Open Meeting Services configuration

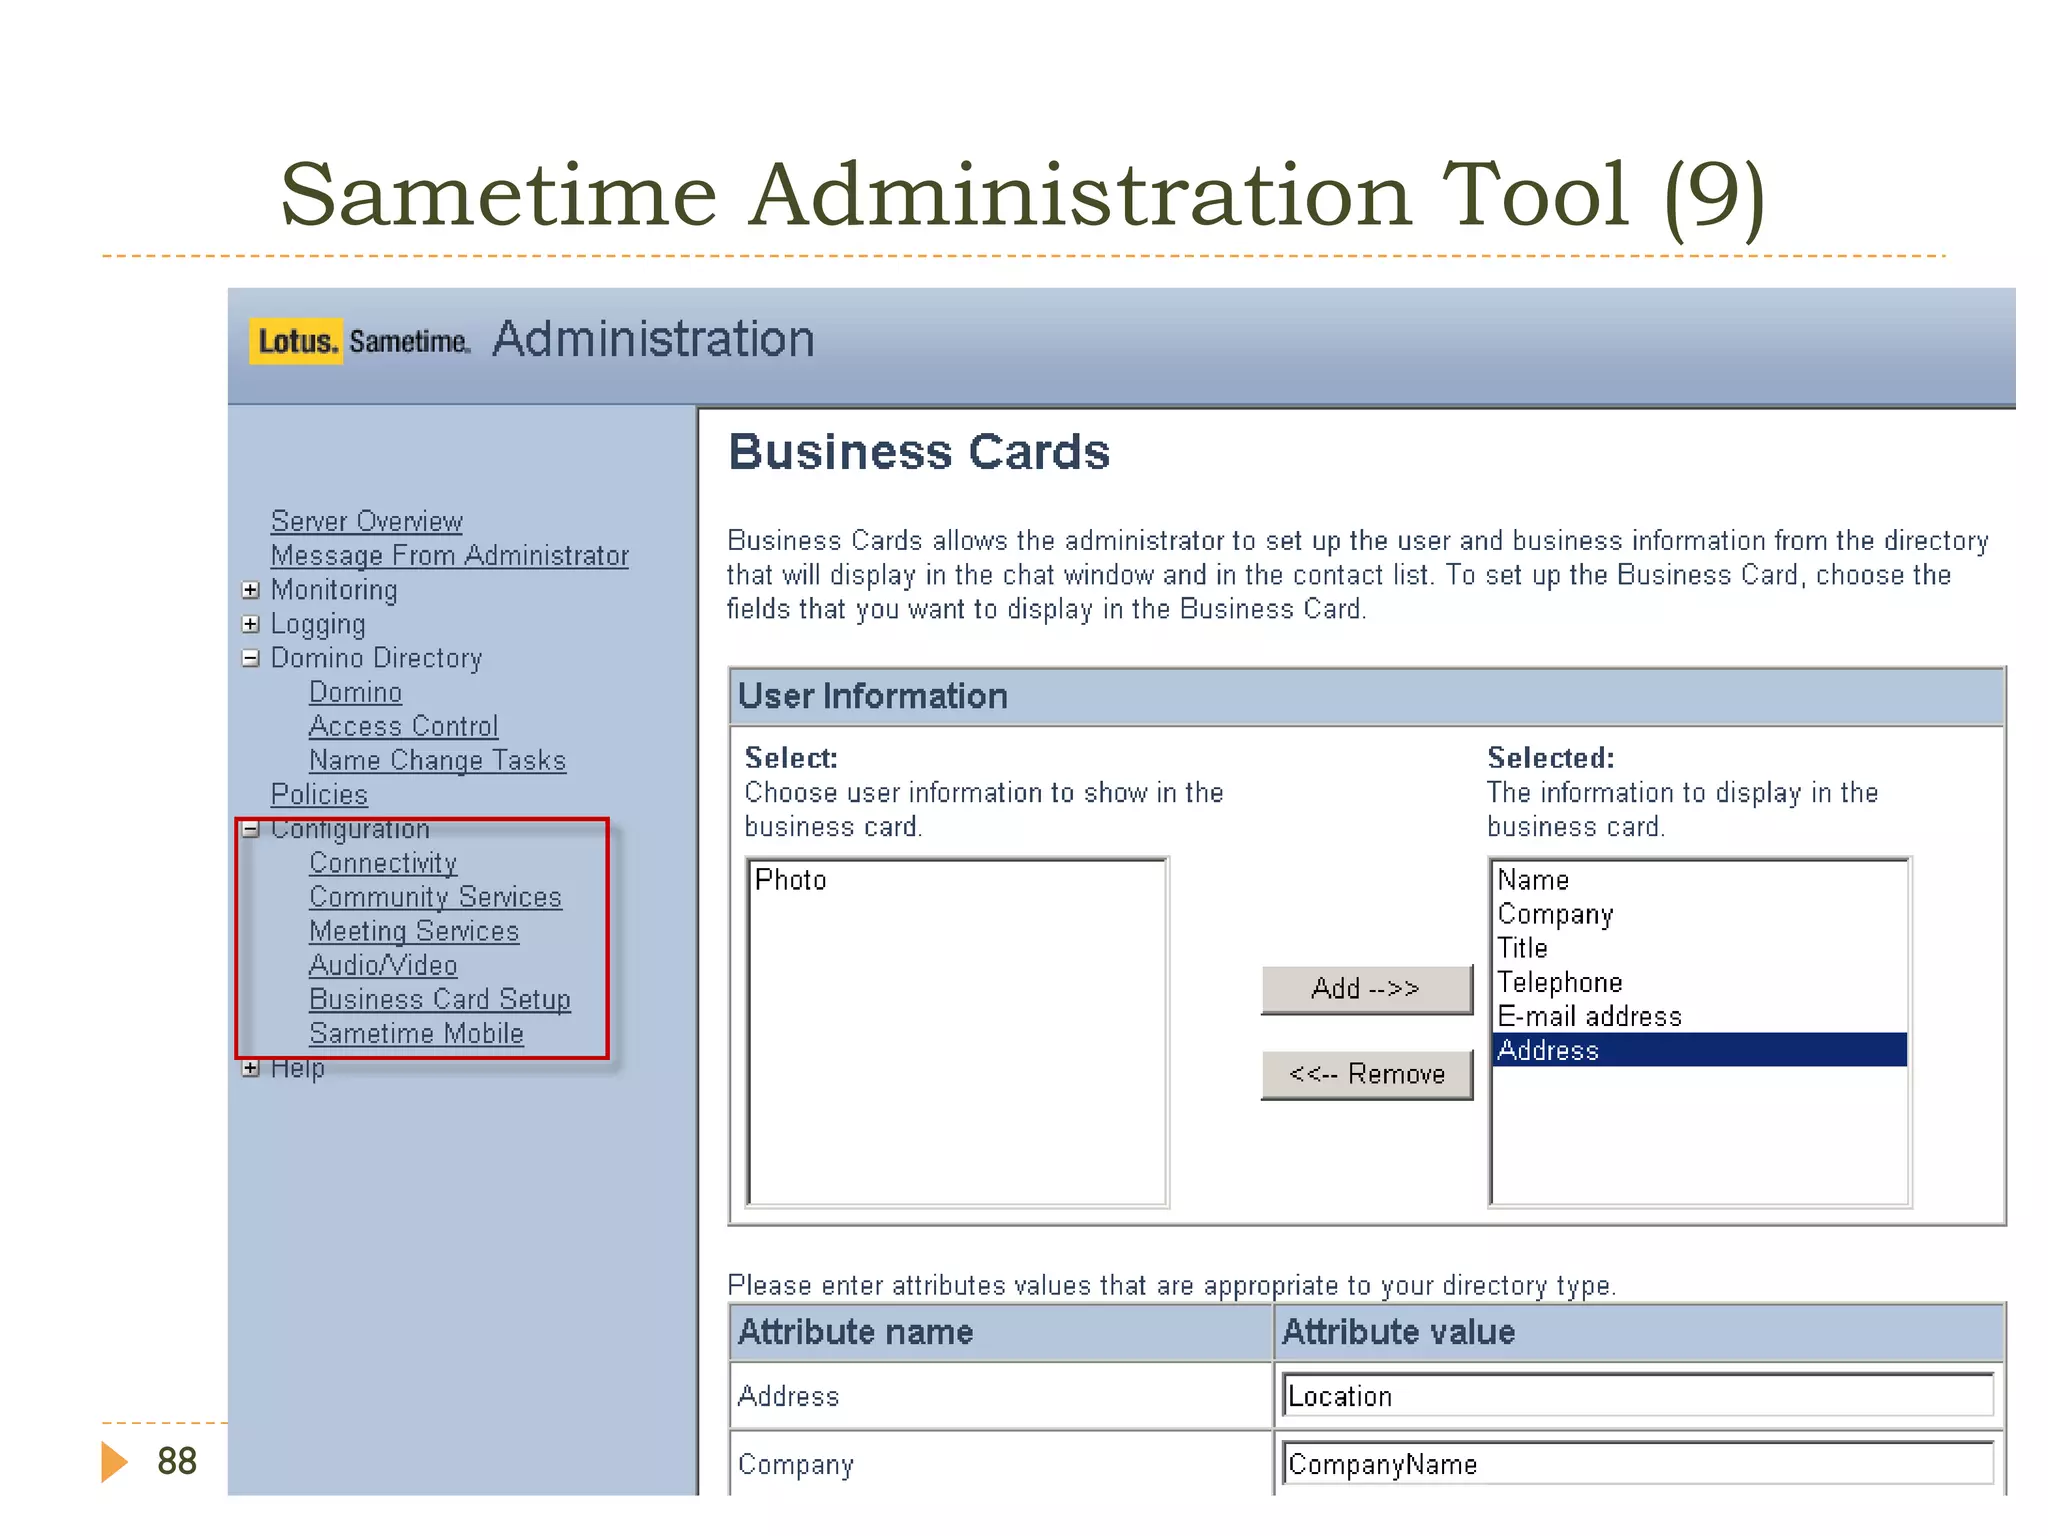[x=414, y=931]
